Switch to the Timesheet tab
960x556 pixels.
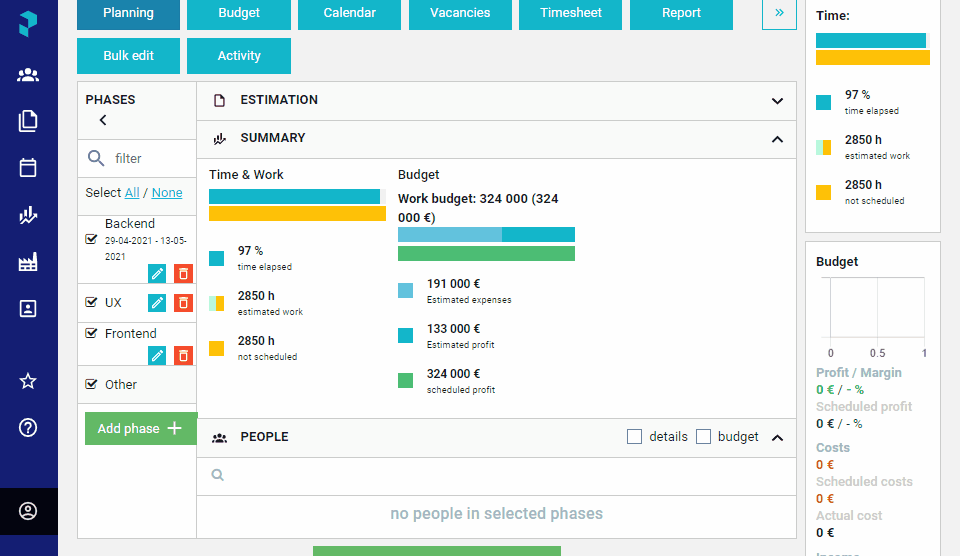click(570, 13)
